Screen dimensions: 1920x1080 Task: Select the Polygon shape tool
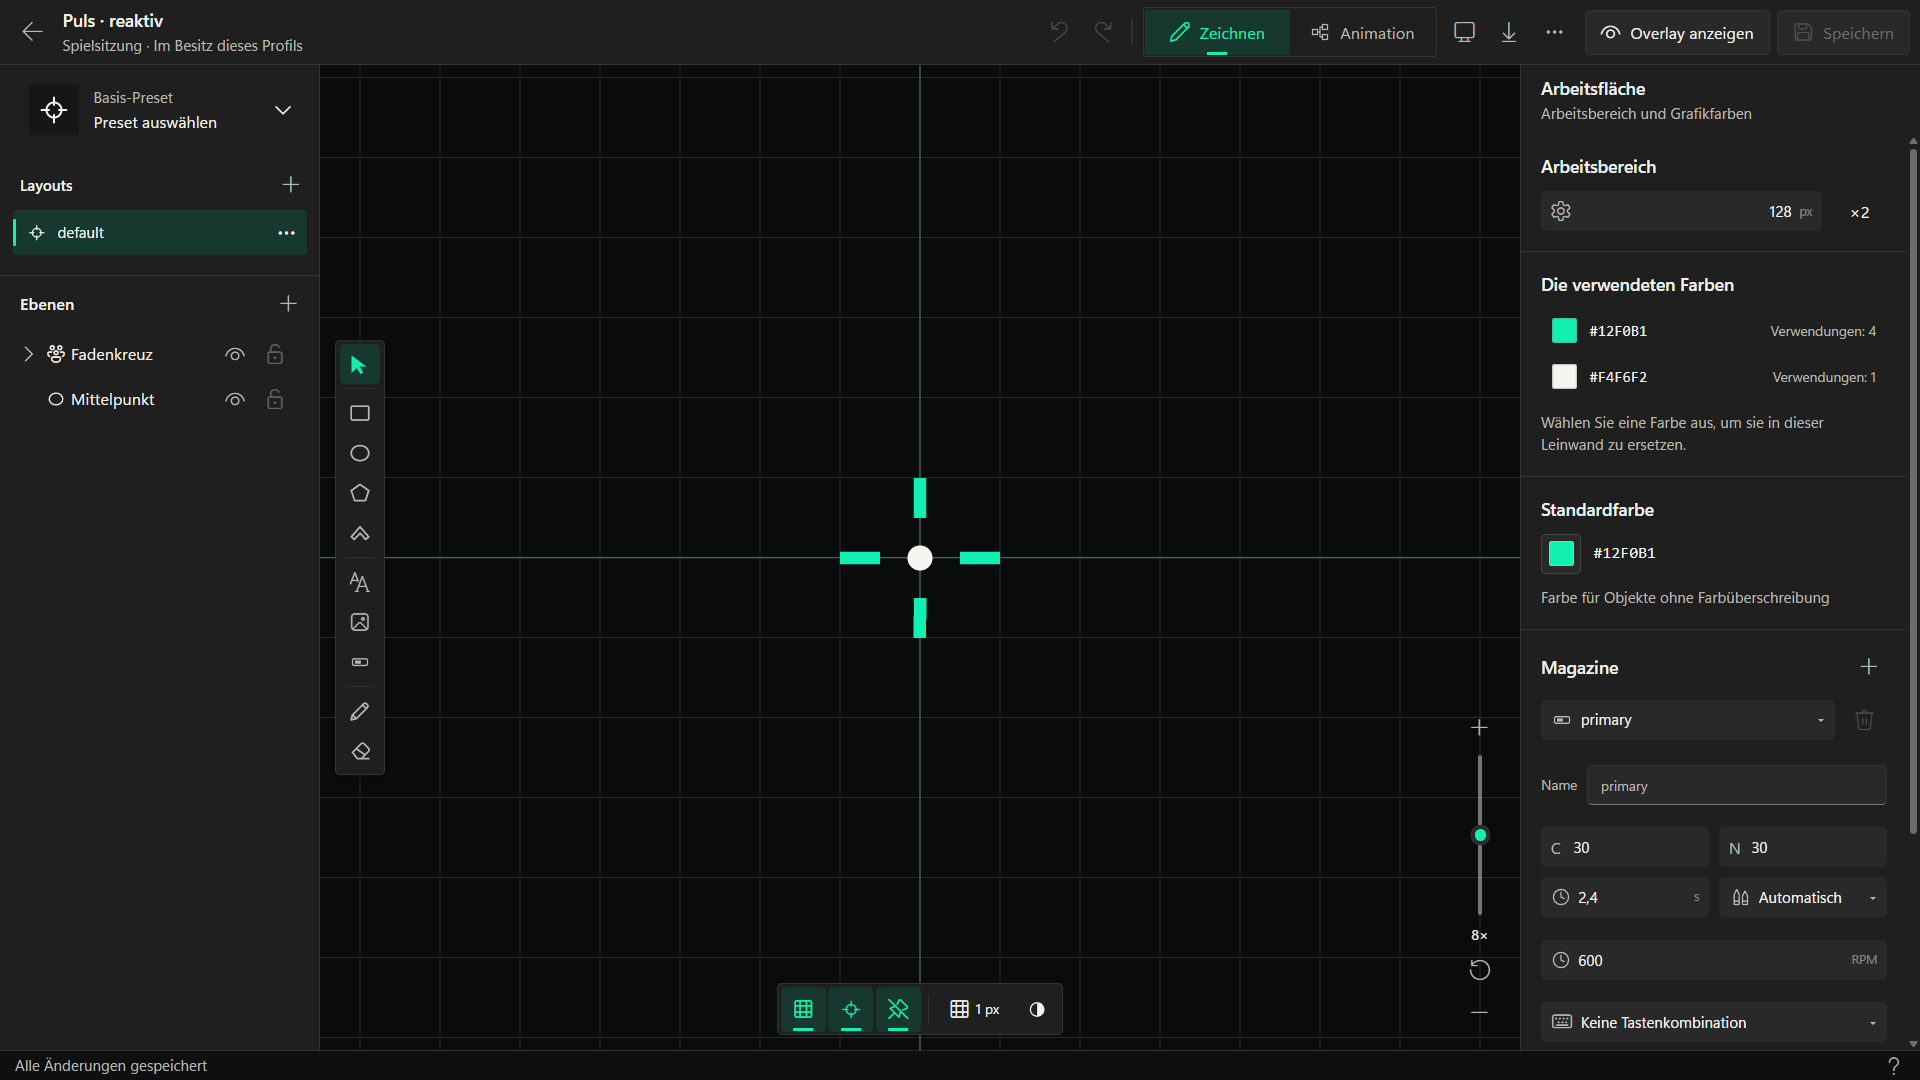click(x=360, y=493)
